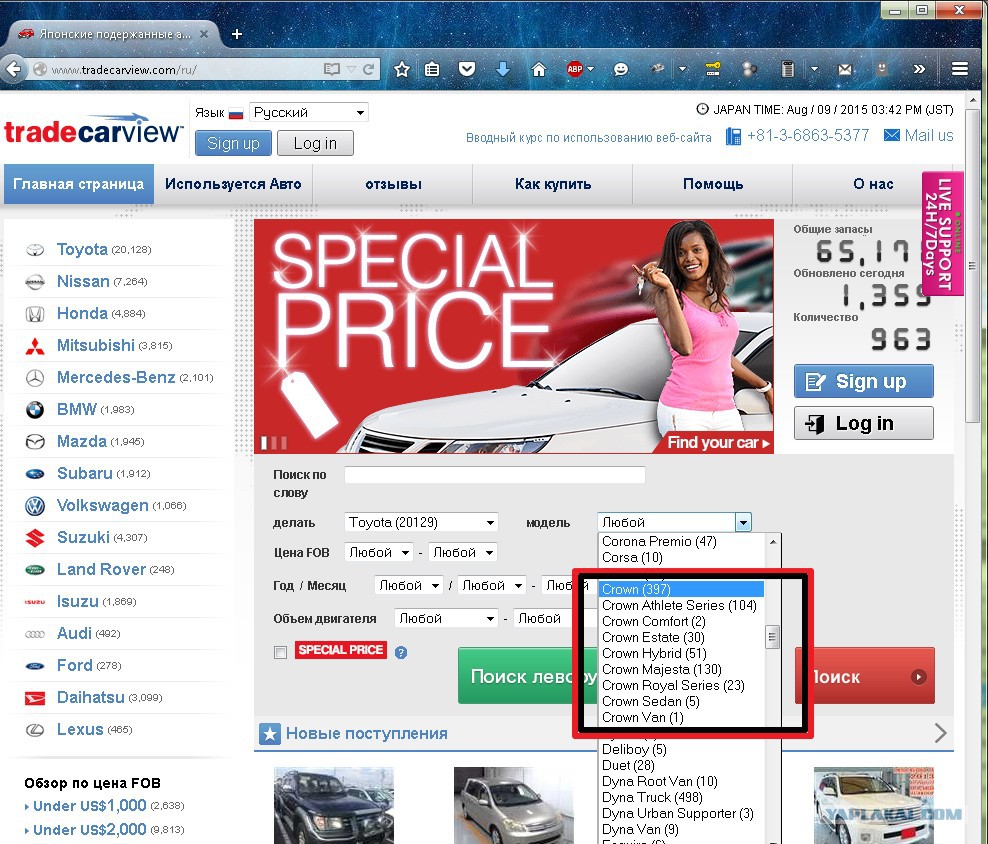Image resolution: width=988 pixels, height=844 pixels.
Task: Click the first banner slide indicator
Action: (x=265, y=443)
